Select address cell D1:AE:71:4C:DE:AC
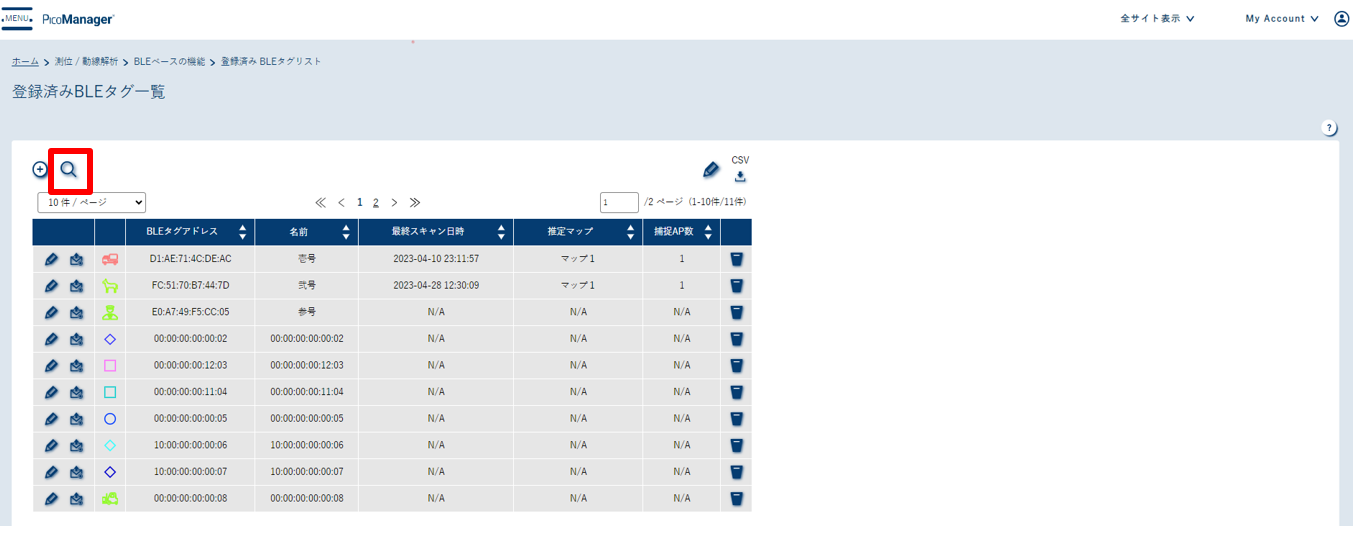1353x535 pixels. click(190, 259)
